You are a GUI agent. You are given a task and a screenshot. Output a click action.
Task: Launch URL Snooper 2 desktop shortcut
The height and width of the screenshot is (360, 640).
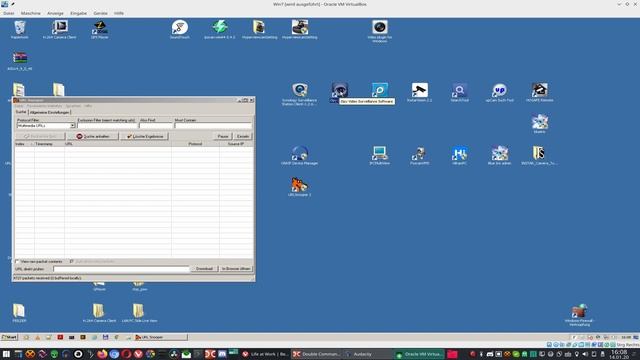pyautogui.click(x=299, y=187)
